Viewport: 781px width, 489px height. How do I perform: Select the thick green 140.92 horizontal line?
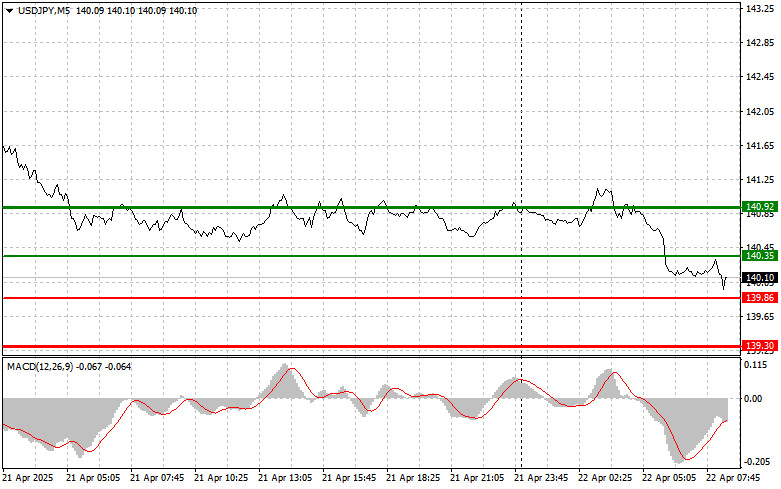371,207
